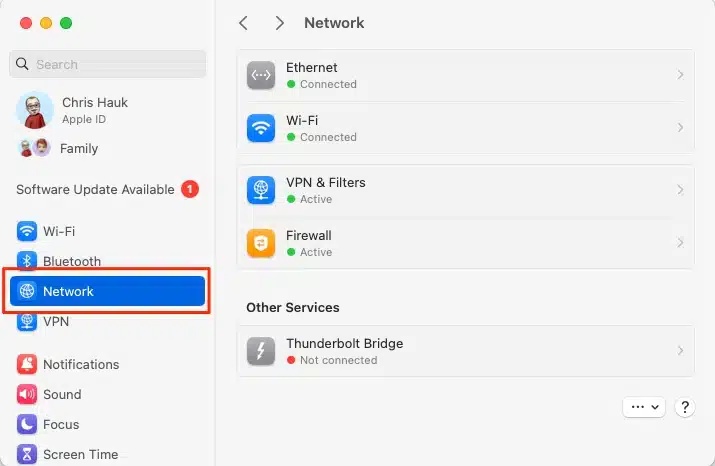Image resolution: width=715 pixels, height=466 pixels.
Task: Click the Screen Time hourglass icon
Action: coord(27,454)
